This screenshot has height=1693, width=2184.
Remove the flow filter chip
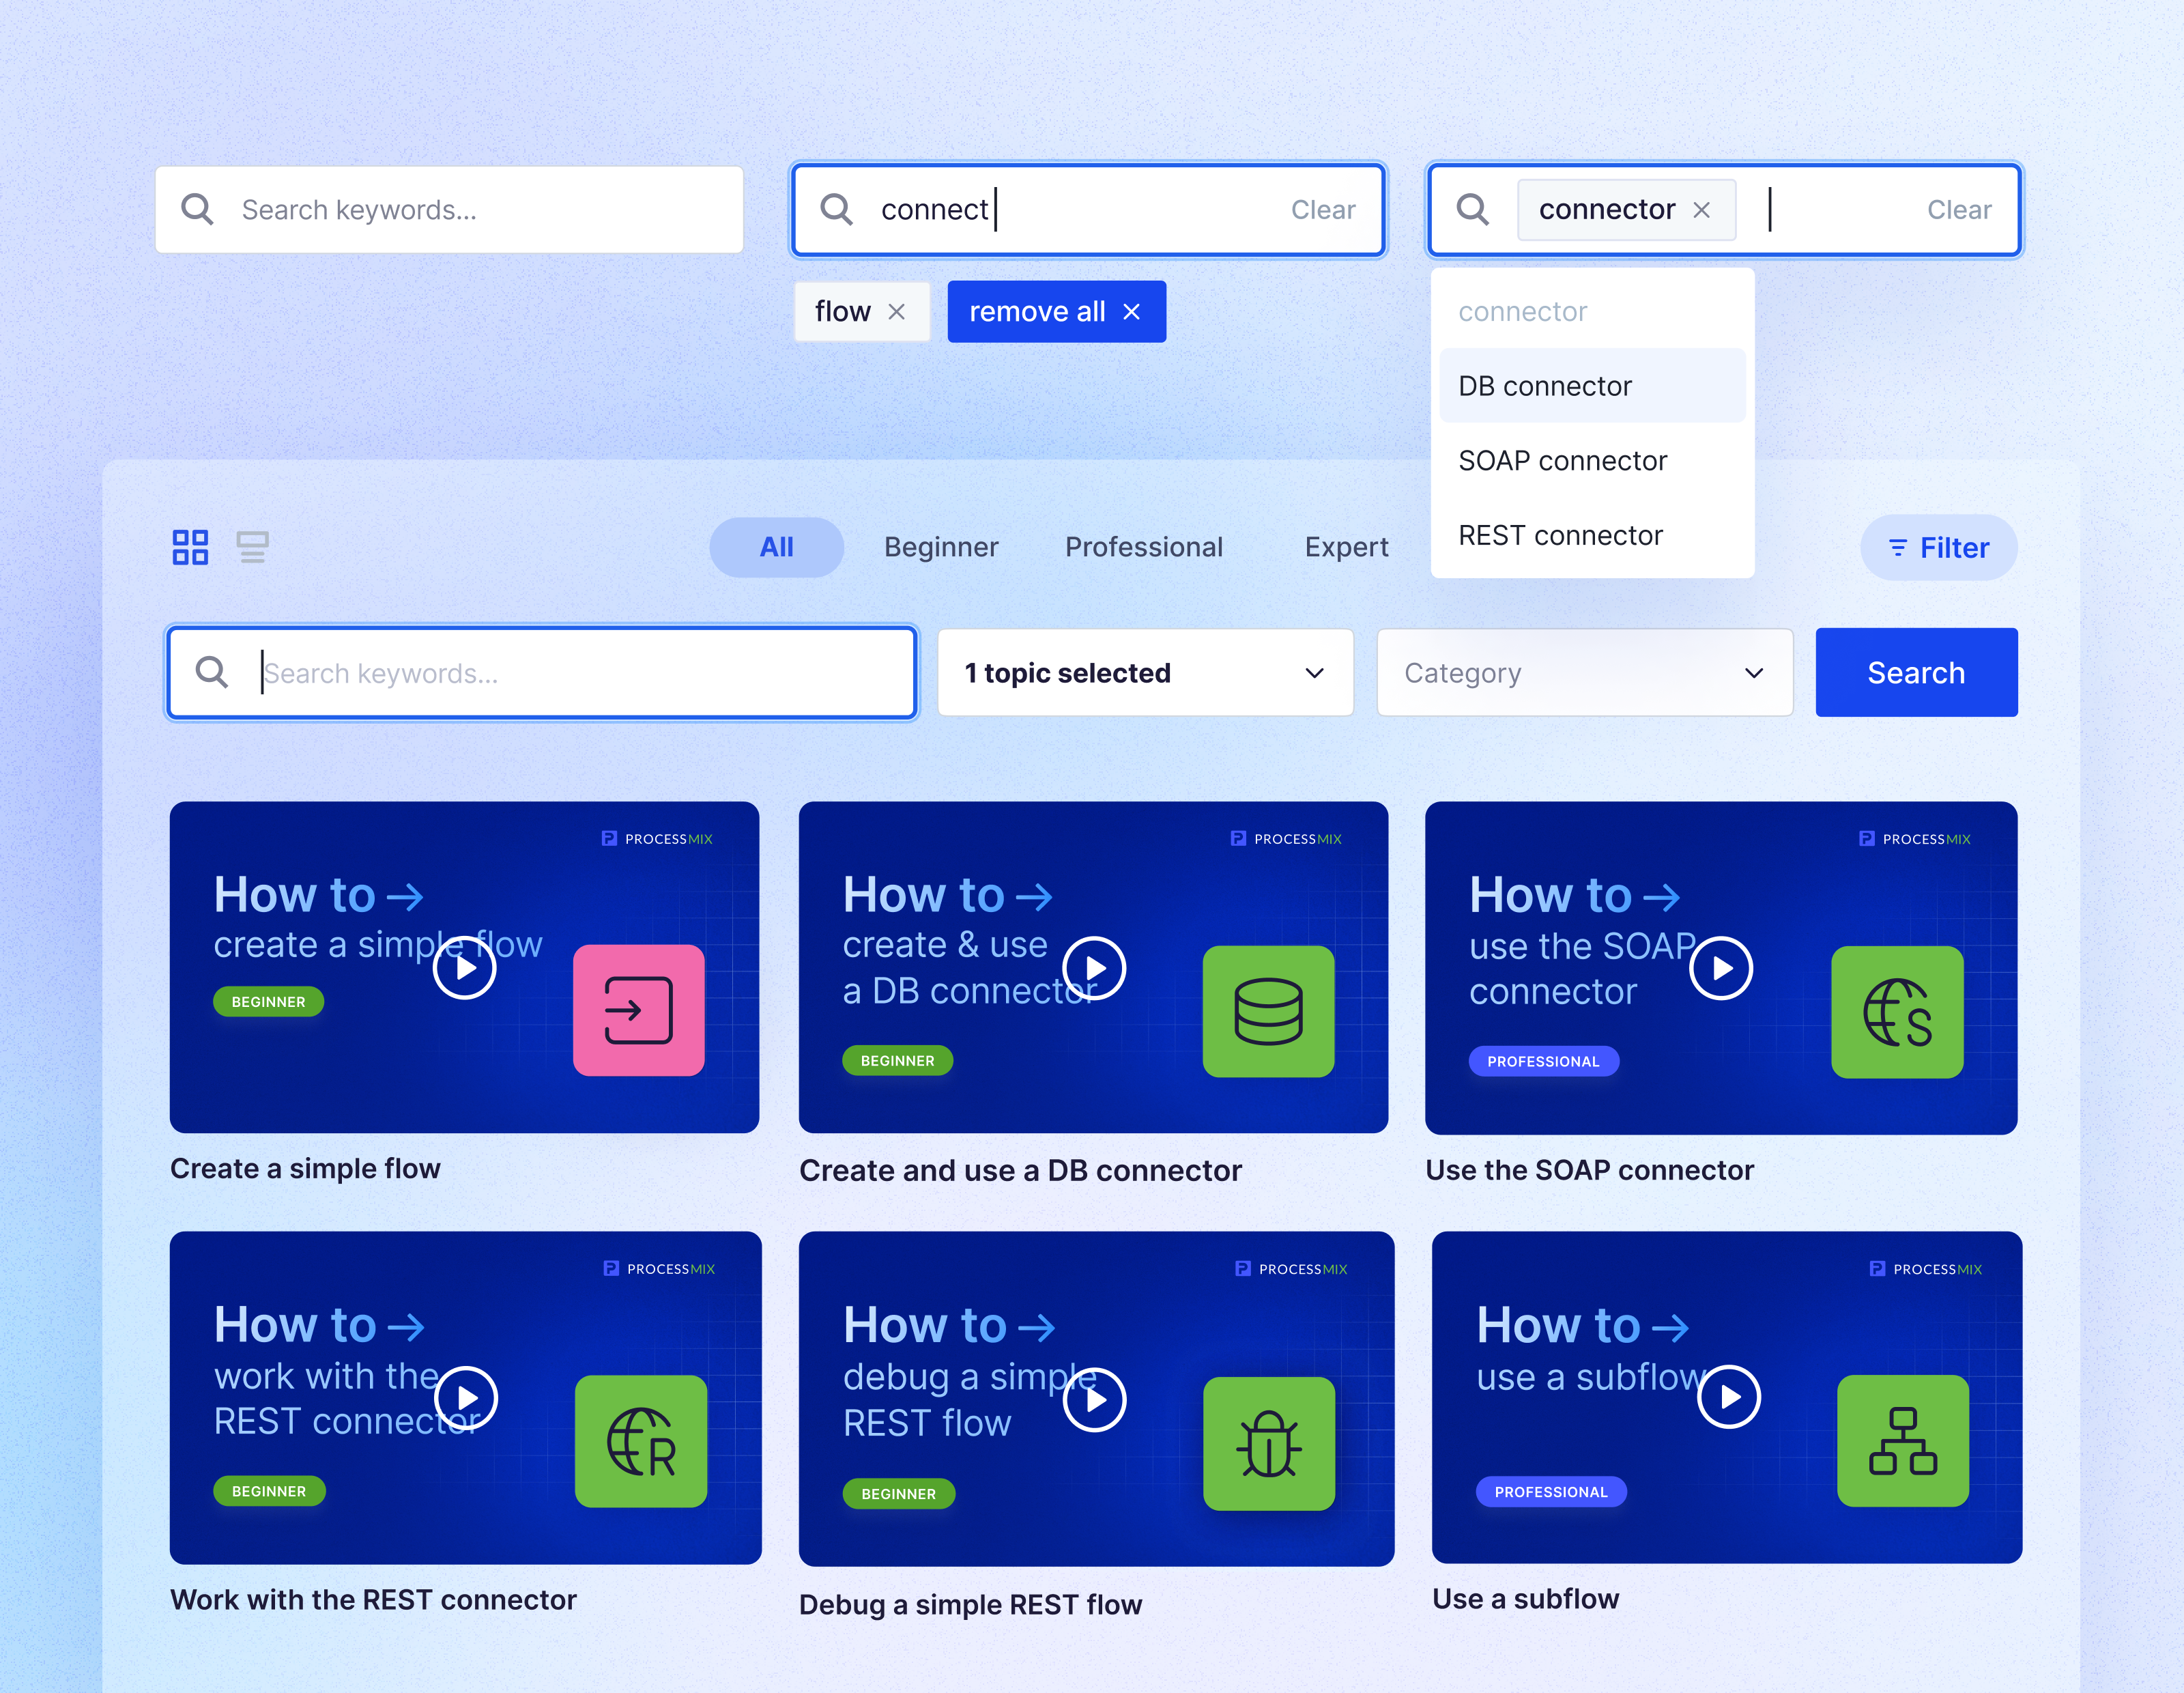(897, 311)
